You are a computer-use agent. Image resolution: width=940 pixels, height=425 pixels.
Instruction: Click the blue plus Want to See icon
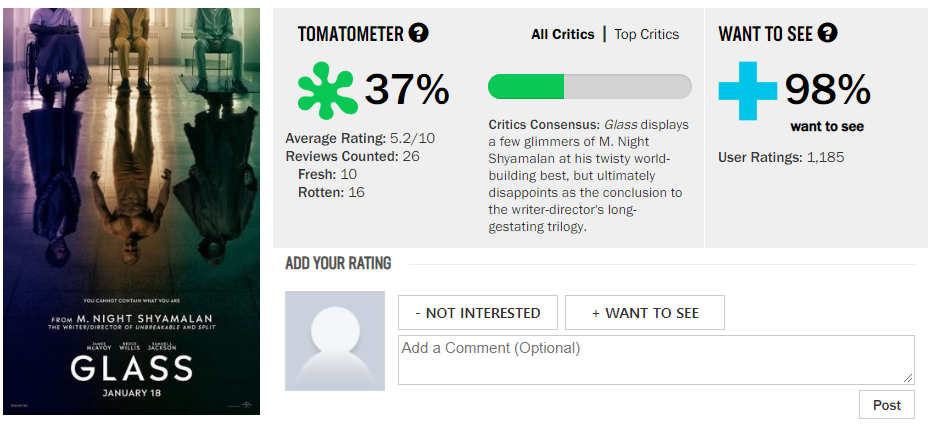point(748,91)
